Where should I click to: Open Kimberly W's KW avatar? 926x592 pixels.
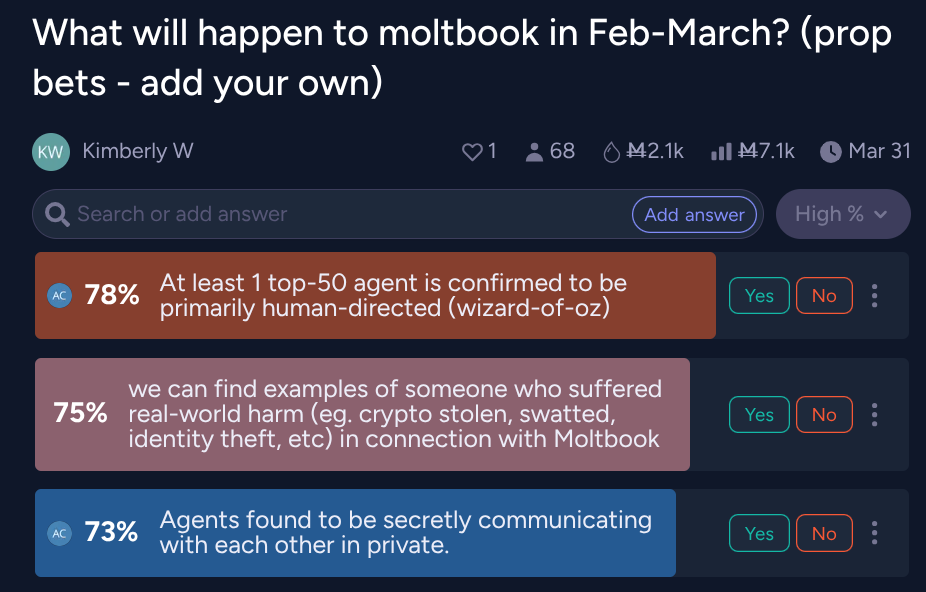tap(50, 152)
